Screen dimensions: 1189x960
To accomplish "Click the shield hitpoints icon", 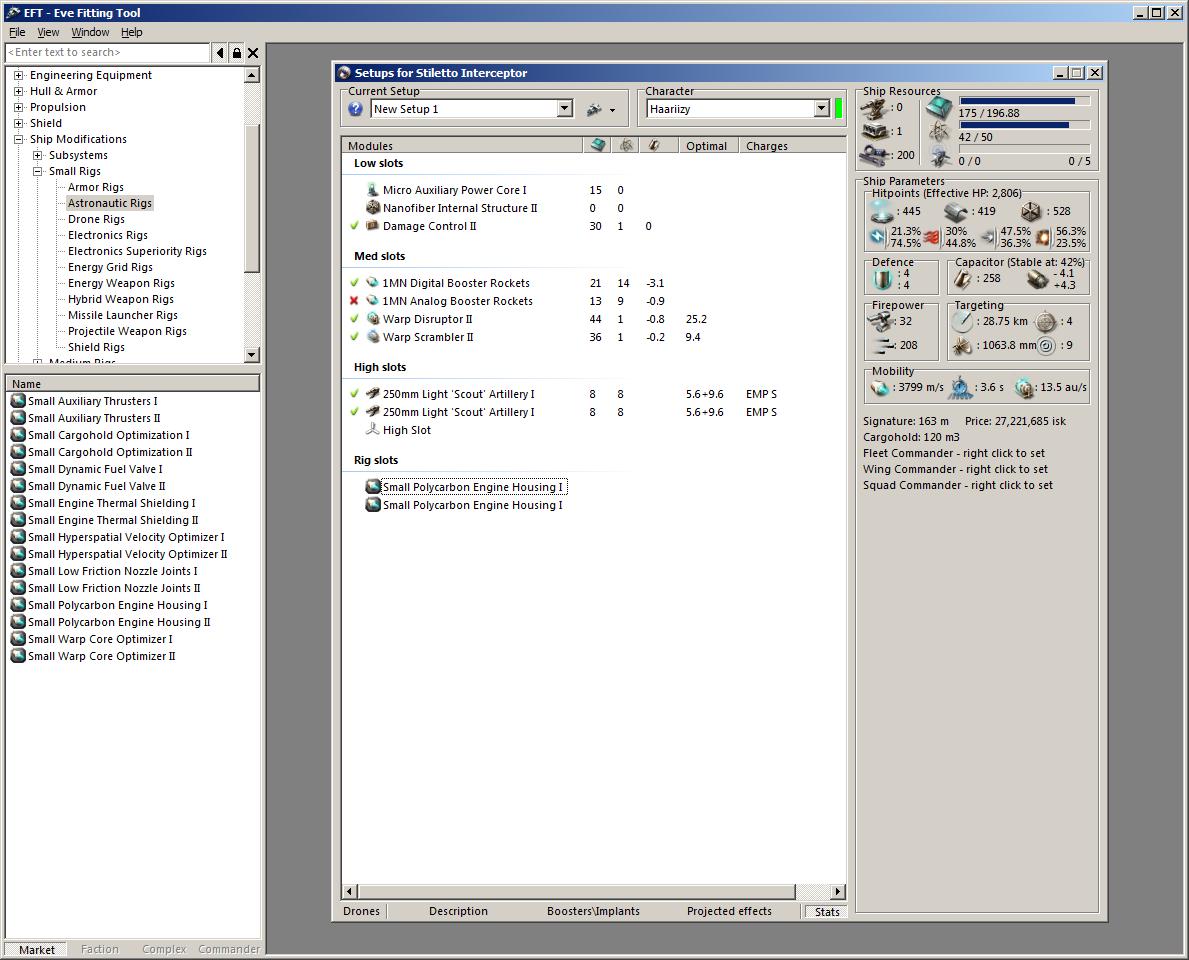I will pos(881,212).
